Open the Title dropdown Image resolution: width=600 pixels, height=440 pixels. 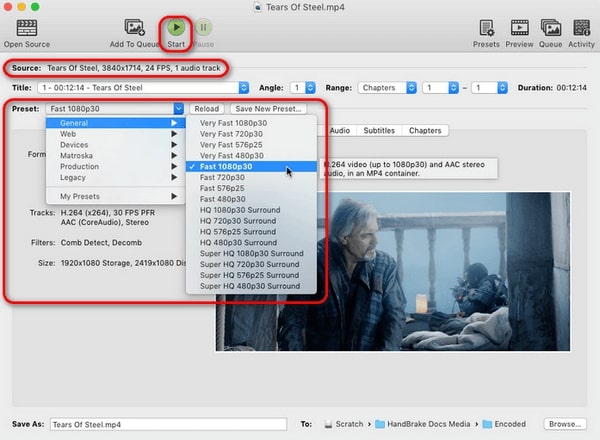tap(143, 88)
